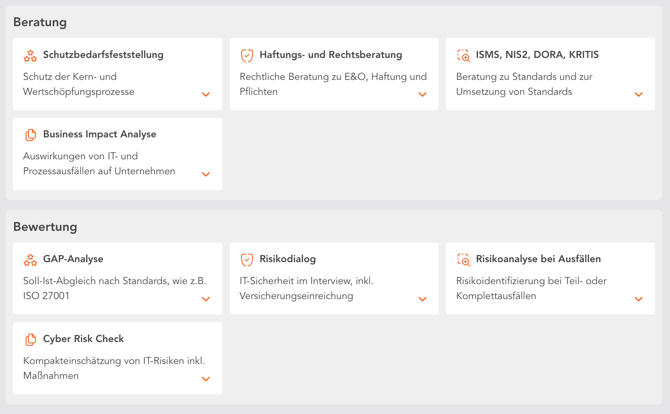Expand the Risikoanalyse bei Ausfällen chevron

pyautogui.click(x=639, y=299)
